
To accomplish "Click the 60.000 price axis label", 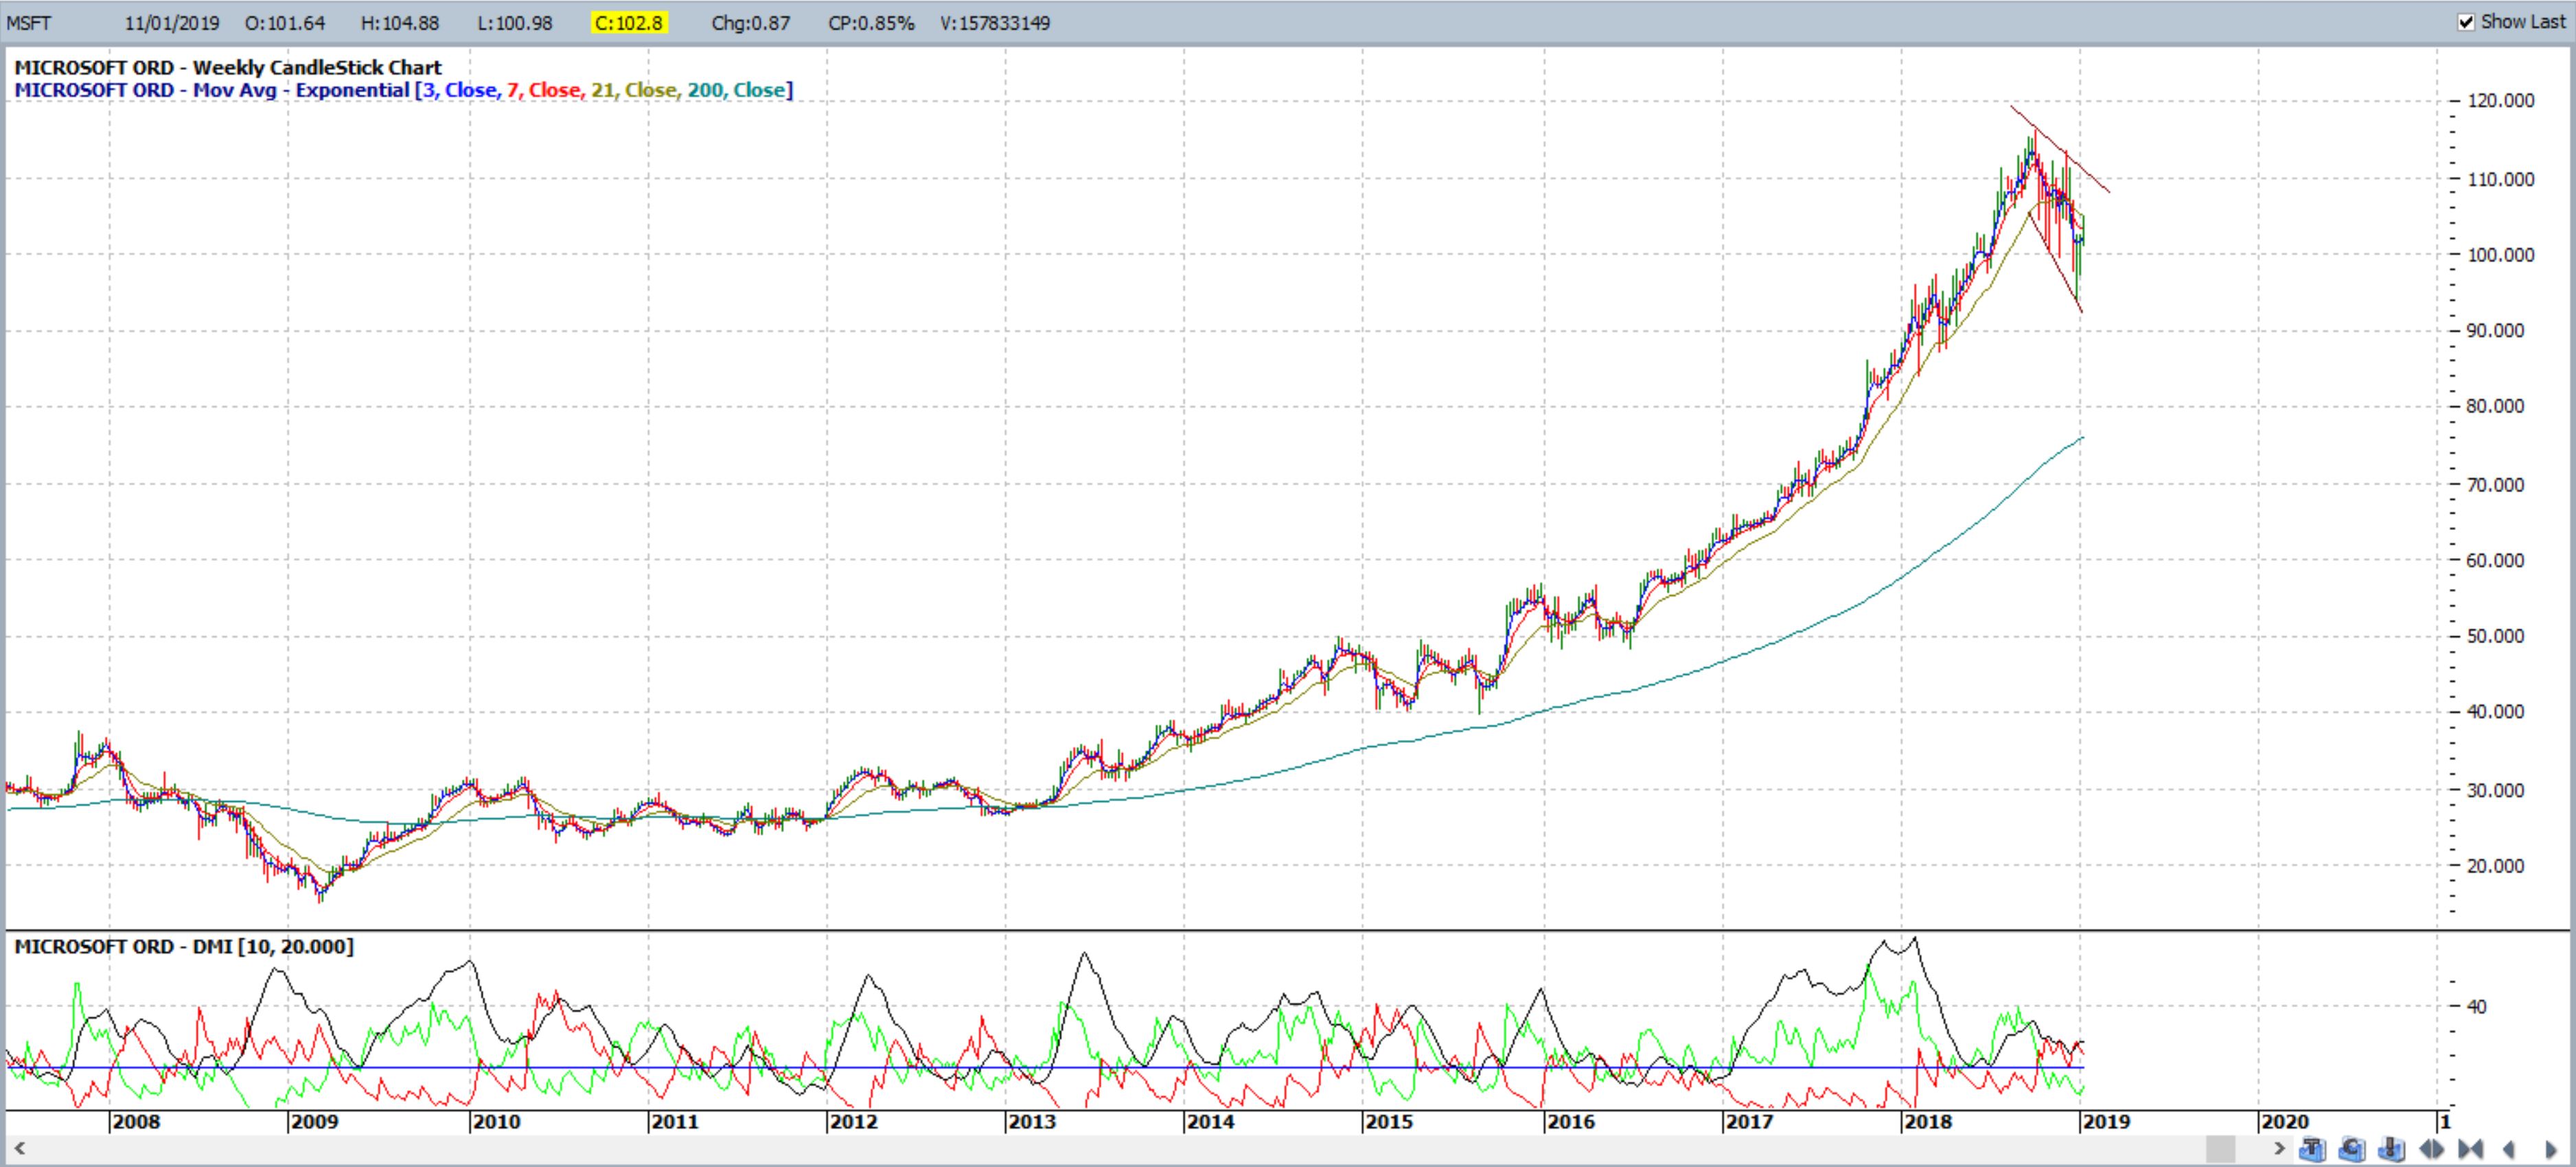I will pyautogui.click(x=2496, y=561).
